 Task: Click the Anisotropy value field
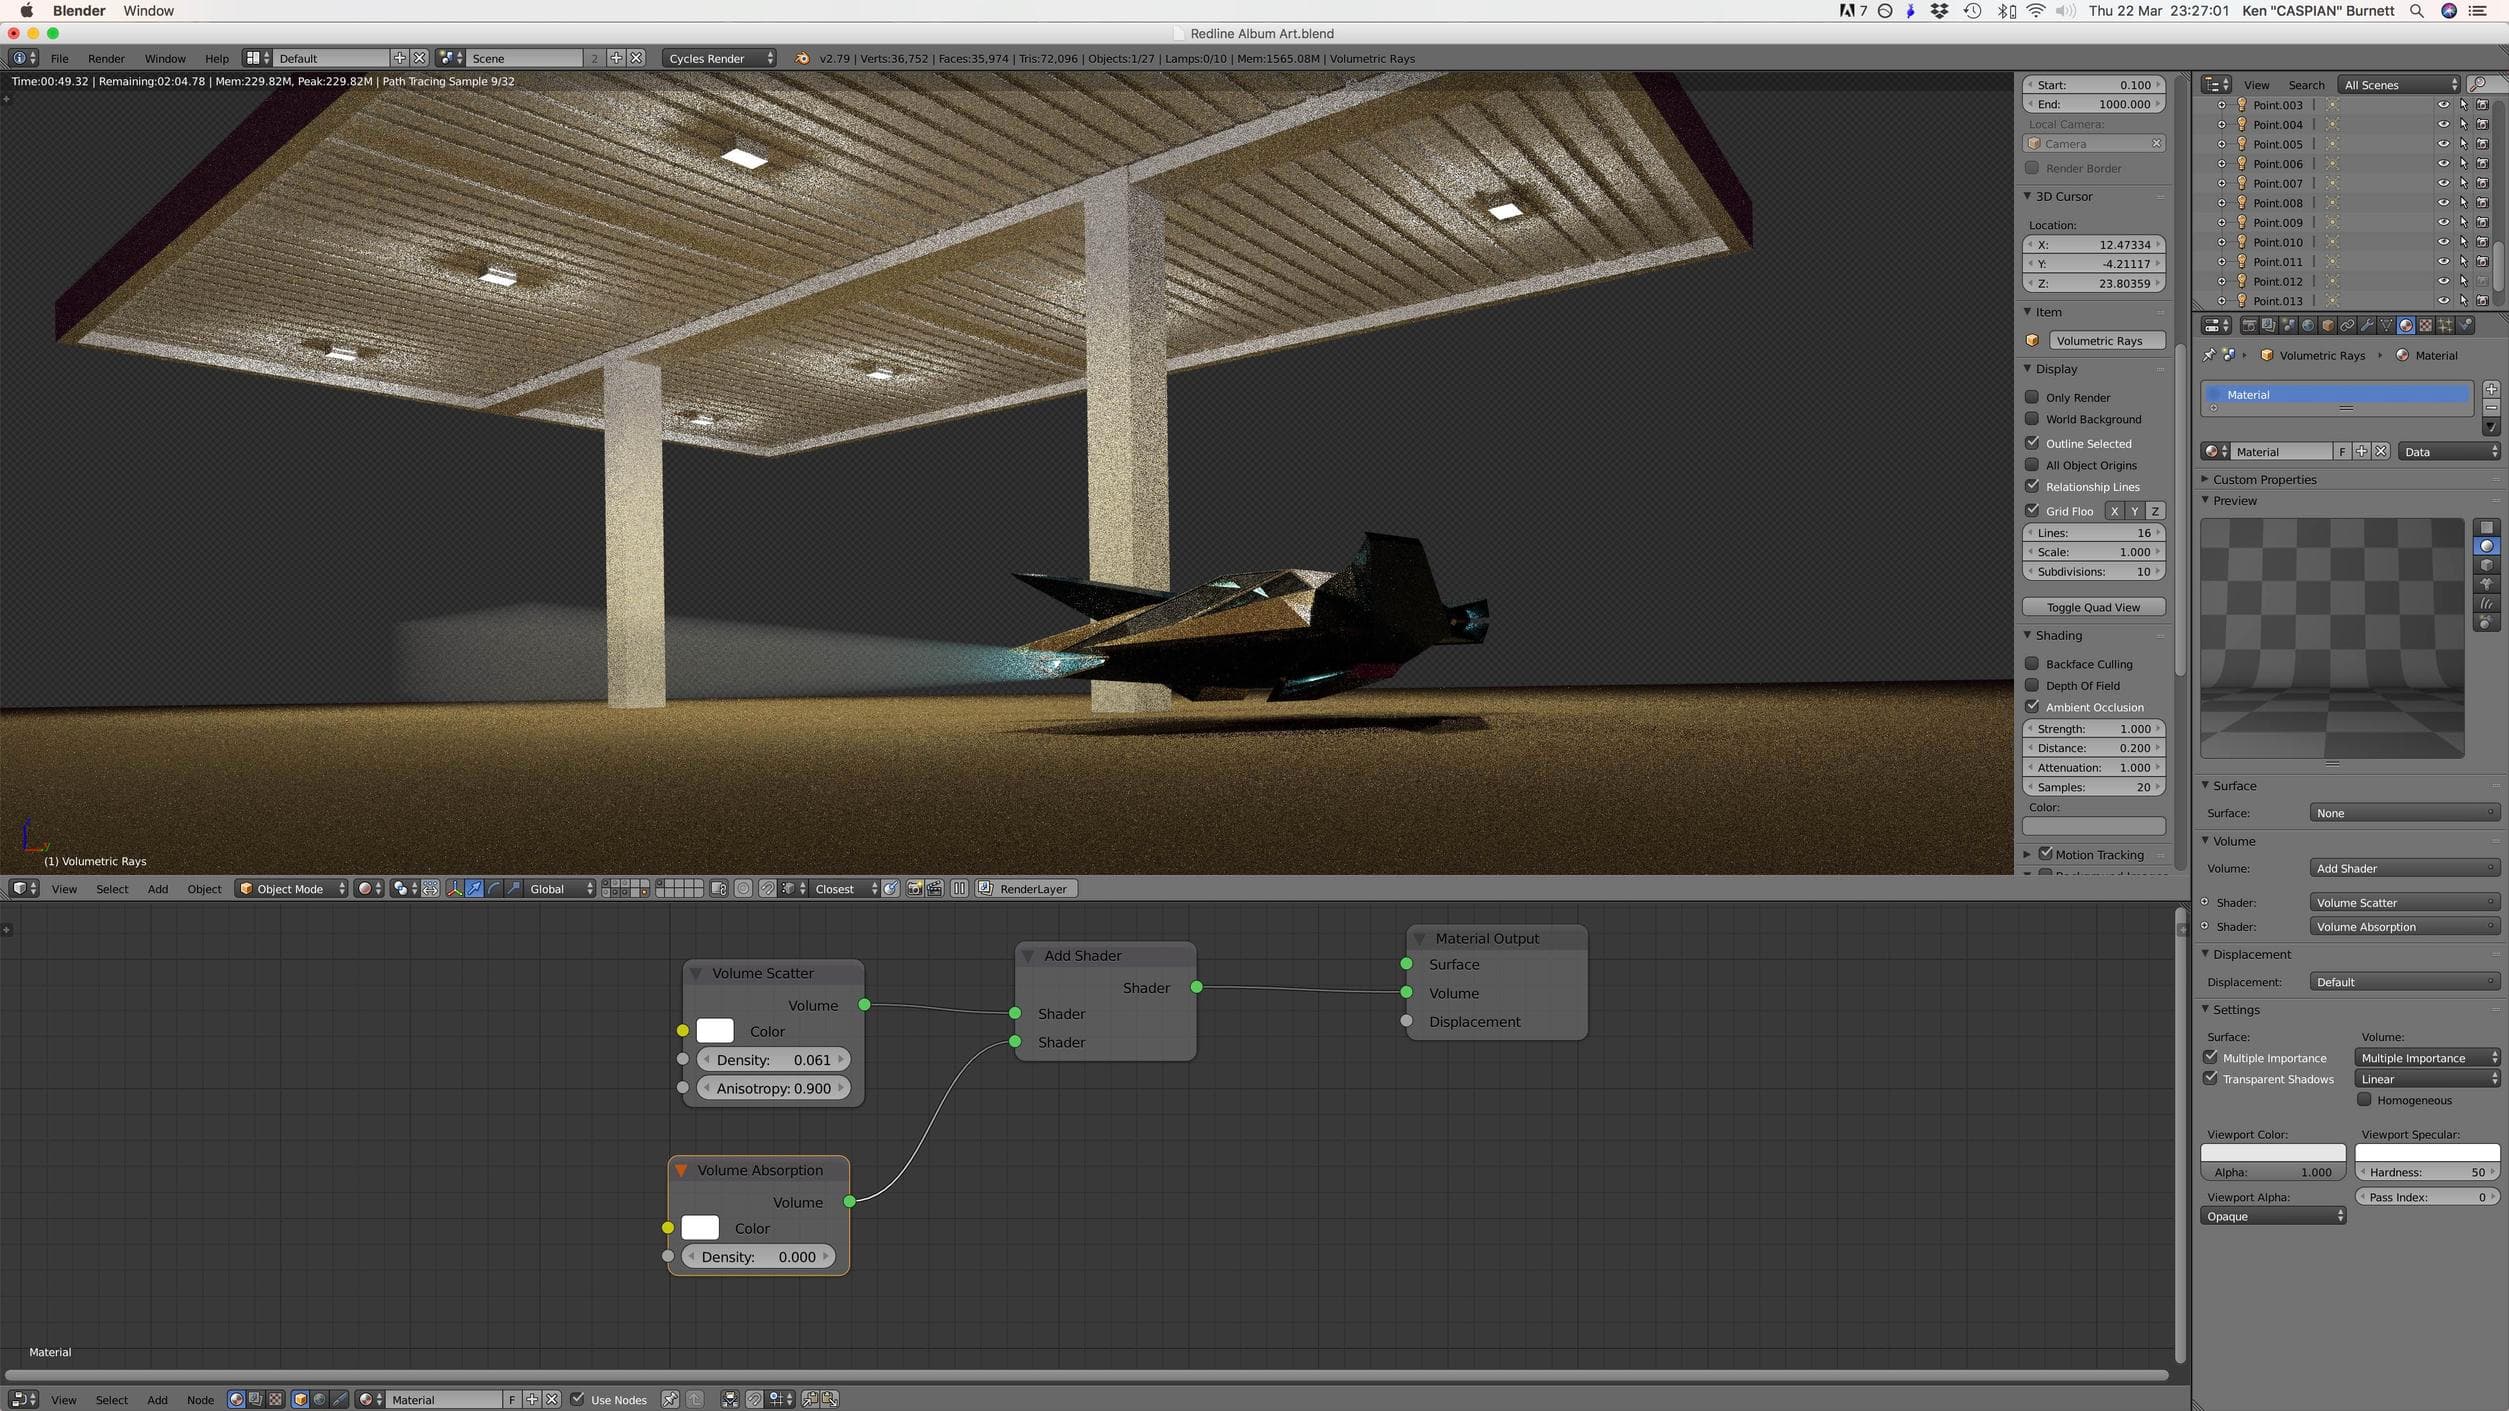click(x=773, y=1088)
